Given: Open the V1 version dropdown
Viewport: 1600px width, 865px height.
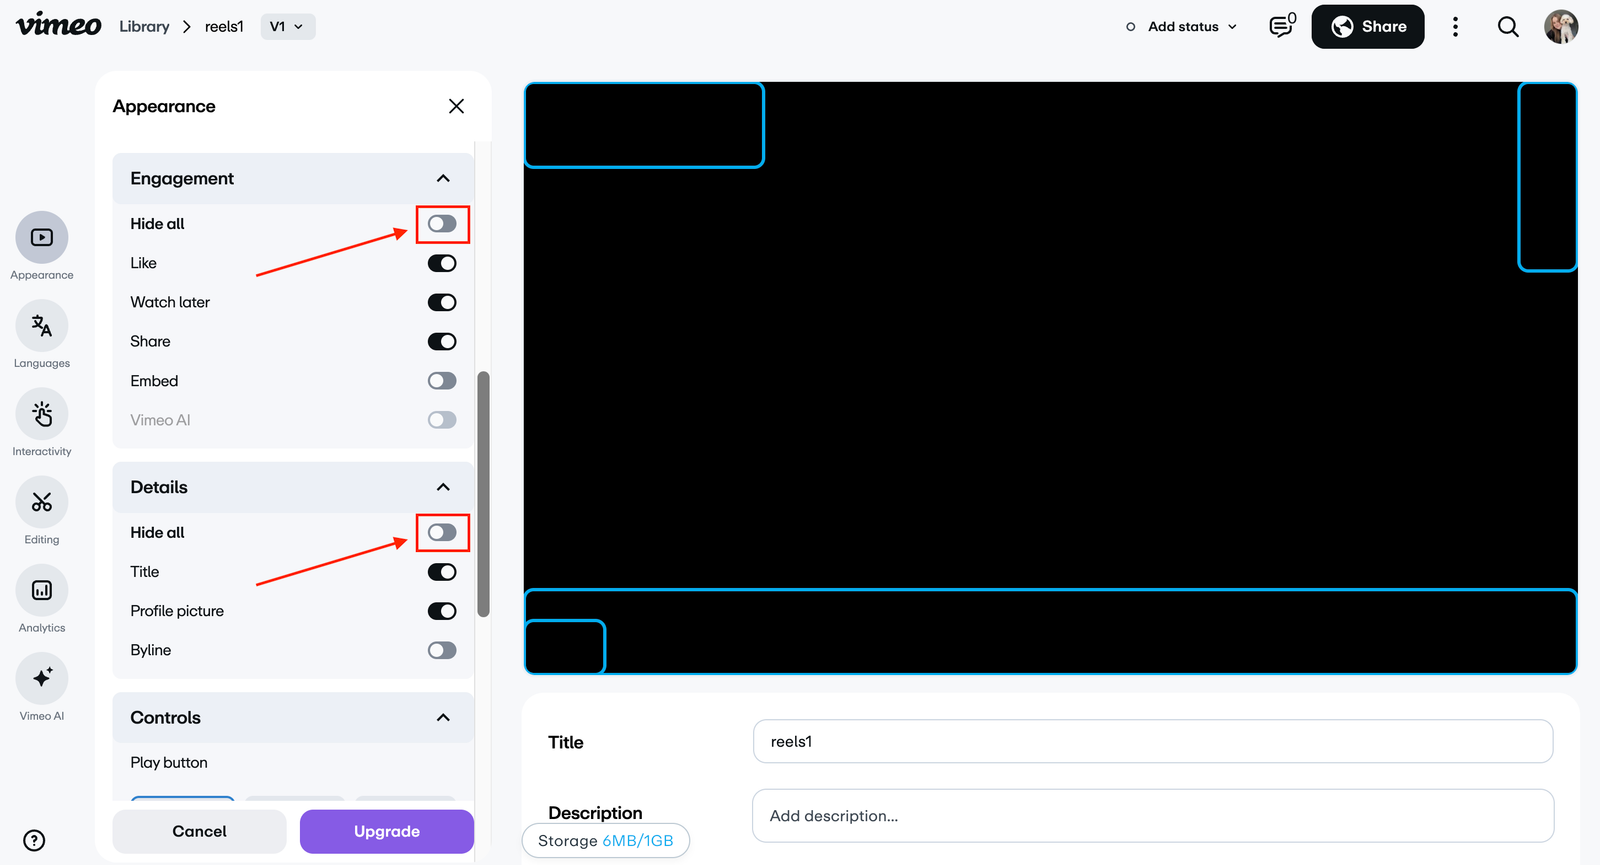Looking at the screenshot, I should (x=288, y=27).
